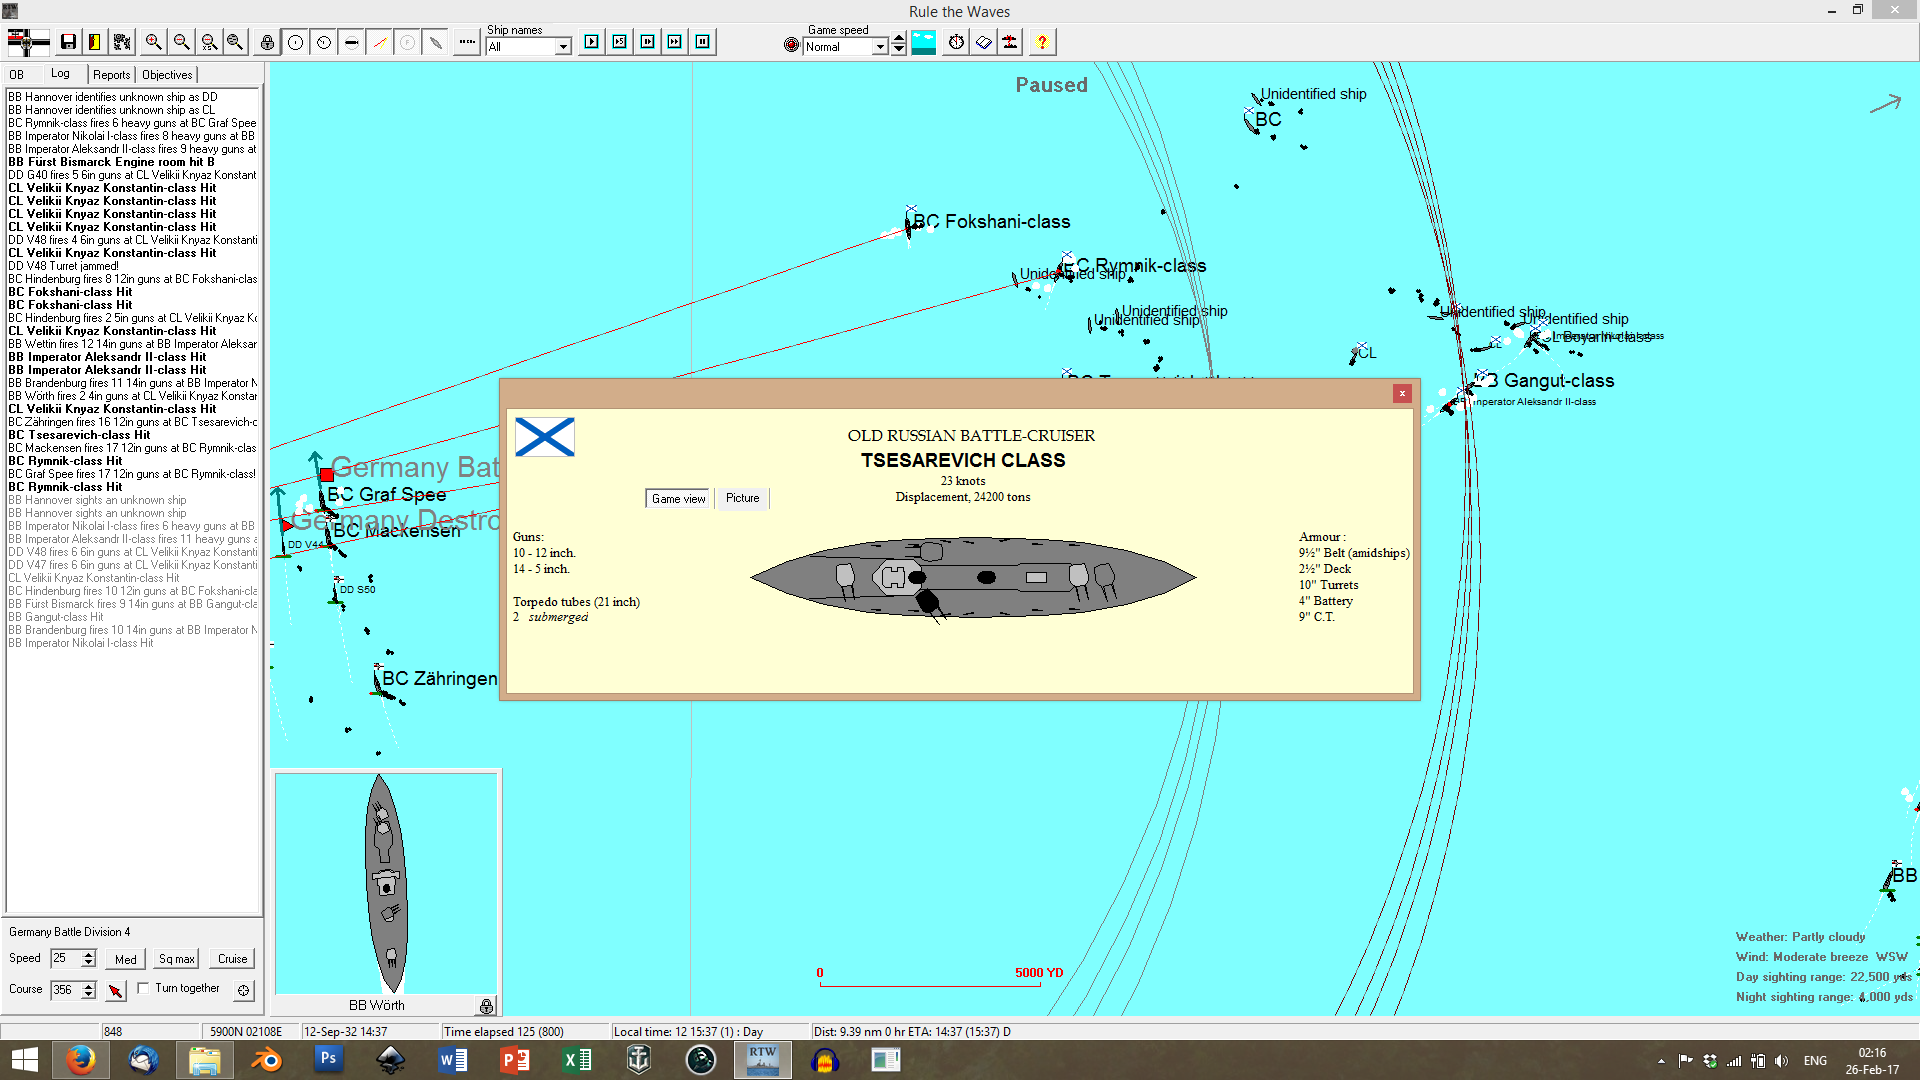Click the Picture button in ship dialog
Screen dimensions: 1920x1080
tap(742, 498)
